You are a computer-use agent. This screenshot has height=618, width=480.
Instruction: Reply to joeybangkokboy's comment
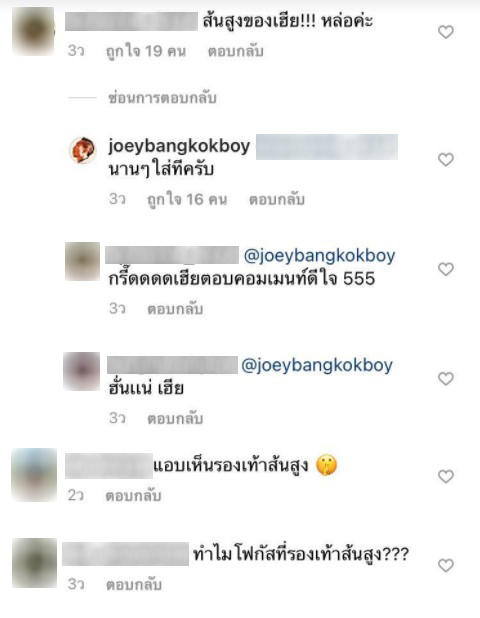[x=277, y=200]
